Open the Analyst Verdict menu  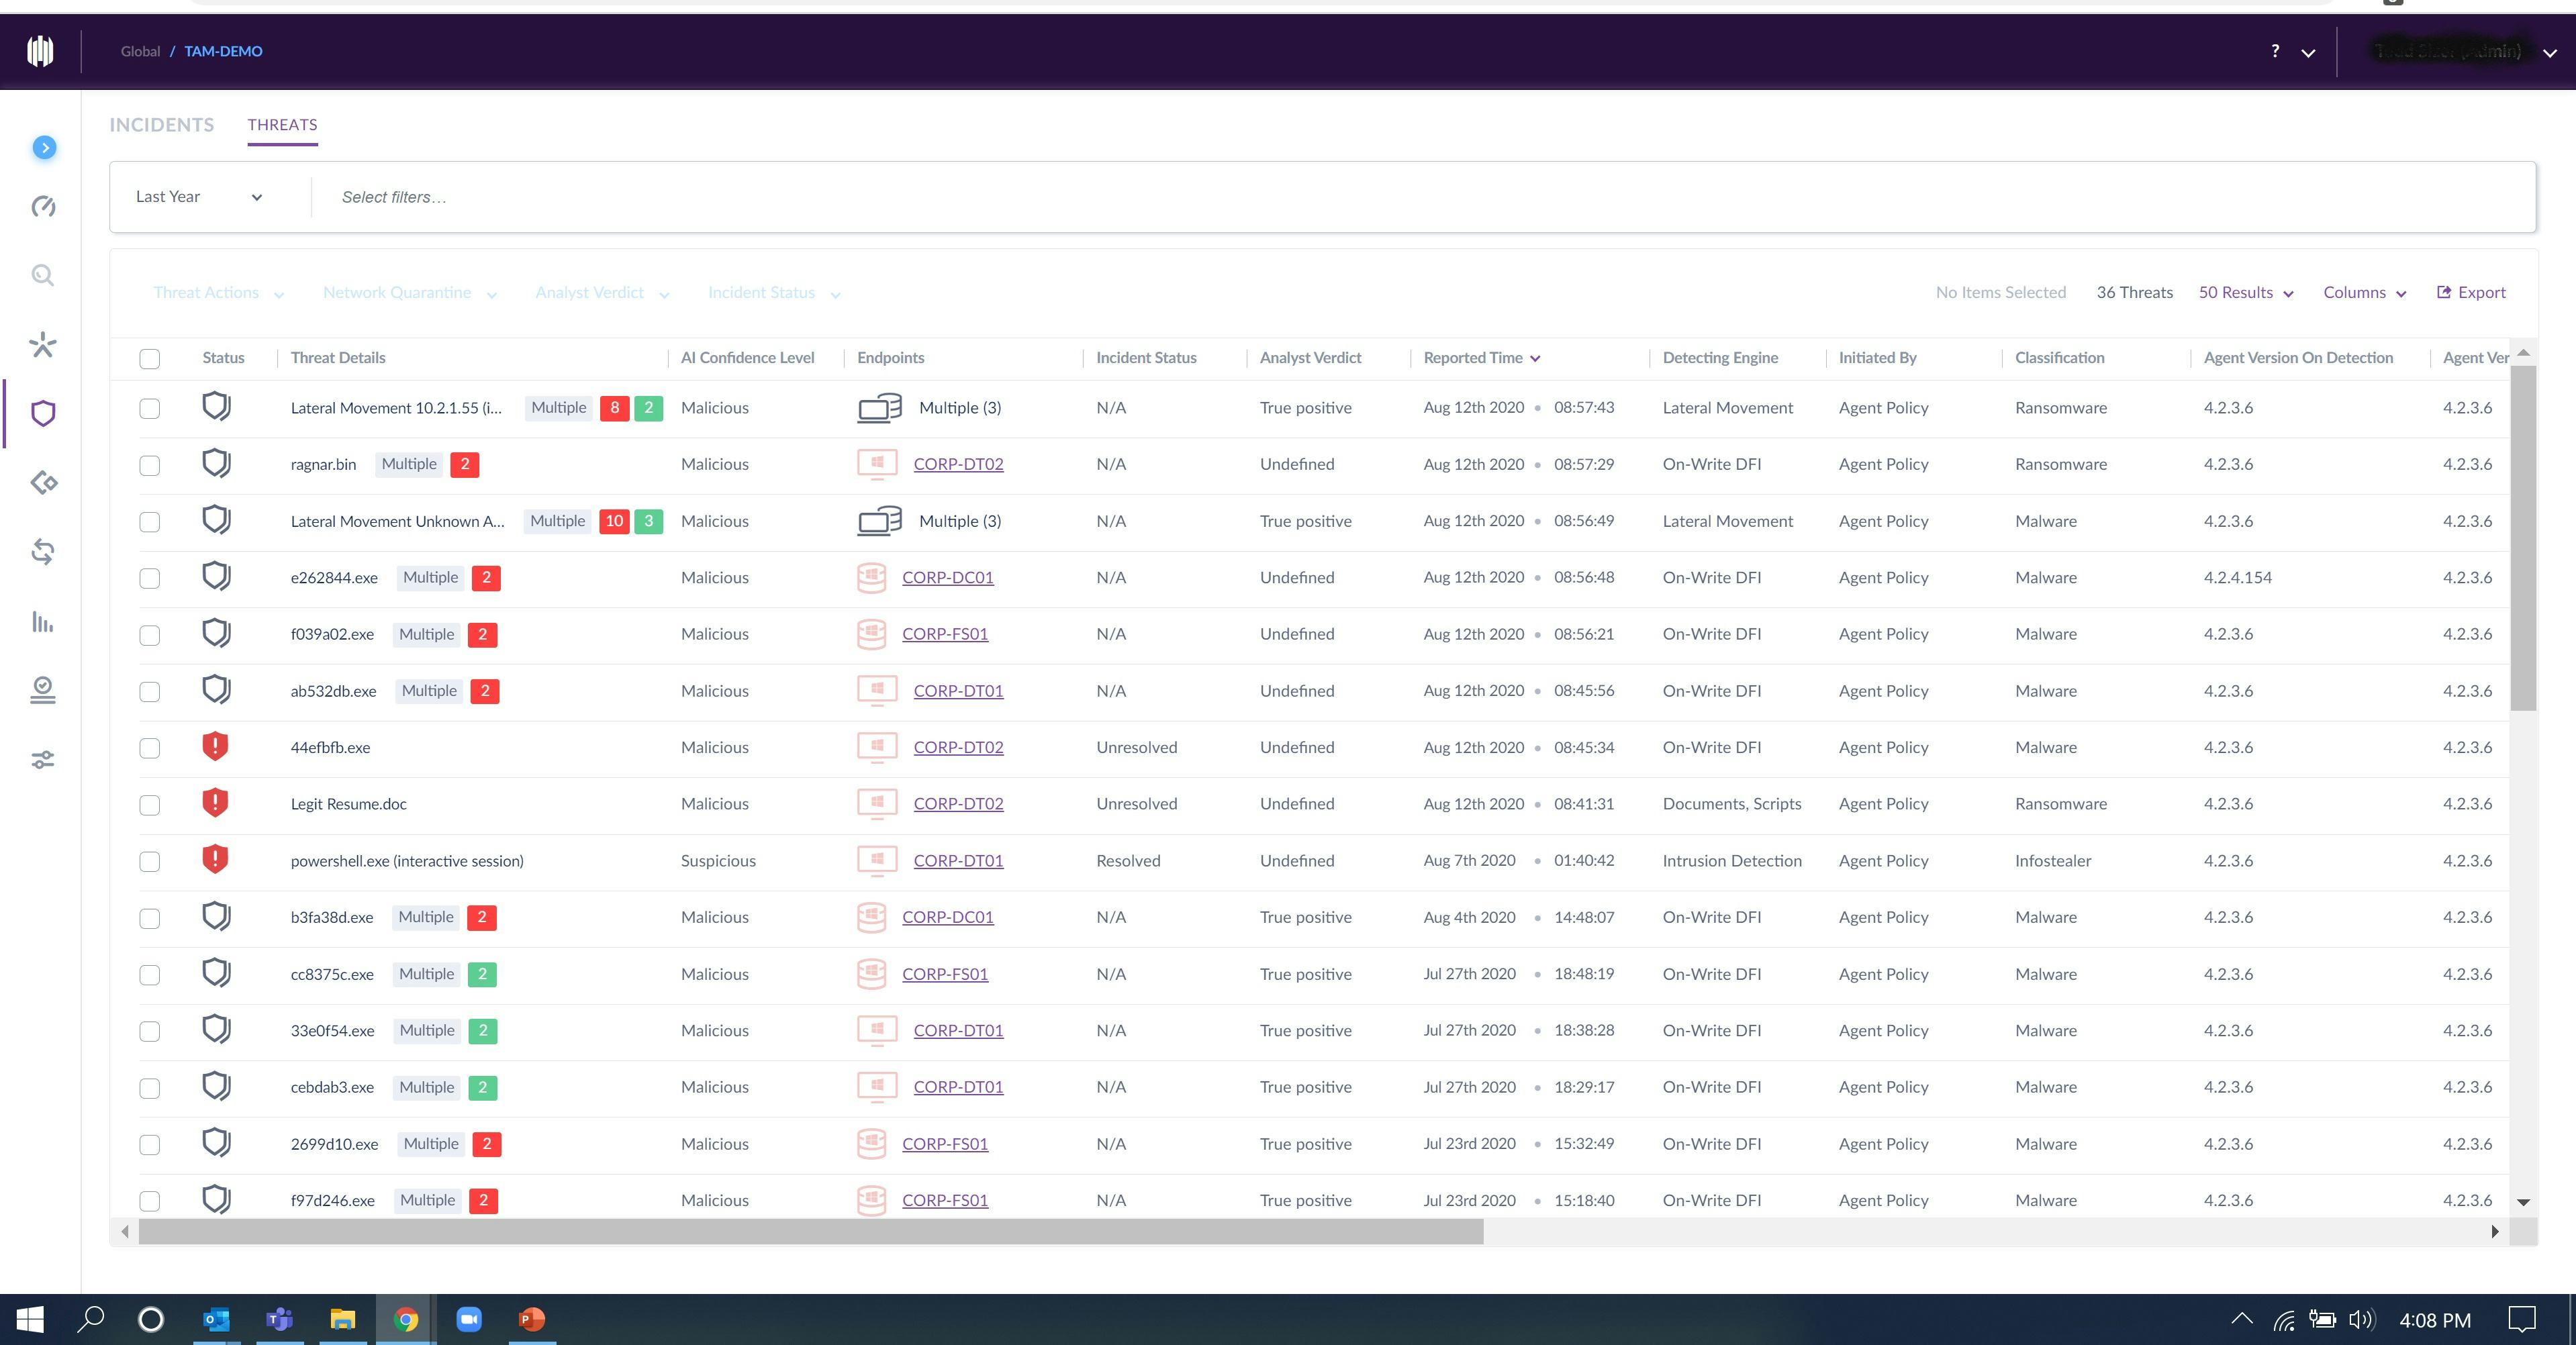coord(599,292)
